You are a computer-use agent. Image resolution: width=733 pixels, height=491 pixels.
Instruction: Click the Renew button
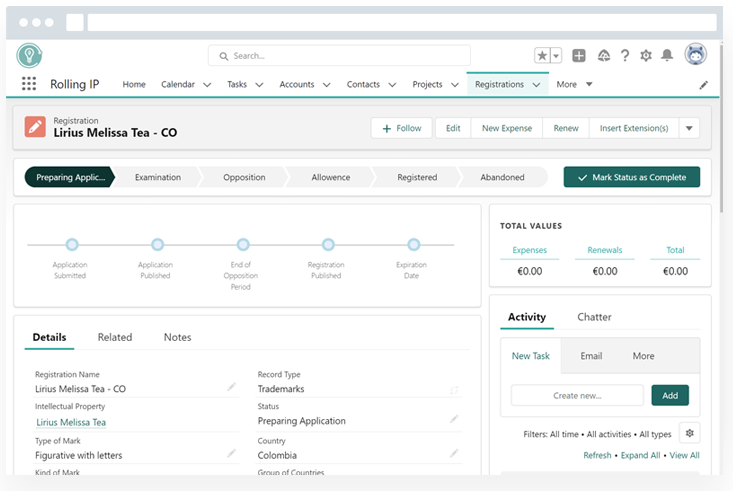(566, 128)
